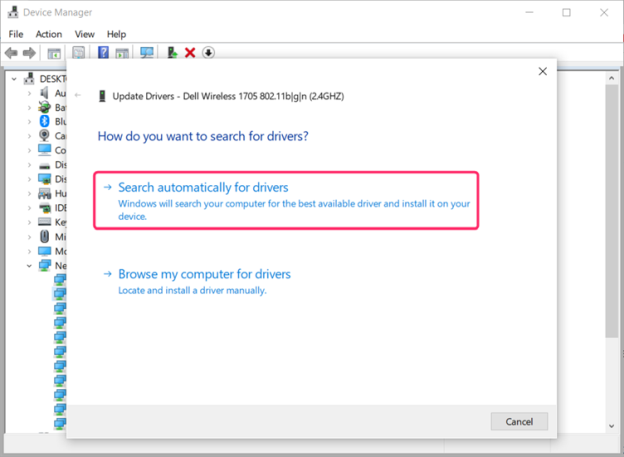Open Help via the blue question mark icon
Image resolution: width=624 pixels, height=457 pixels.
click(103, 53)
